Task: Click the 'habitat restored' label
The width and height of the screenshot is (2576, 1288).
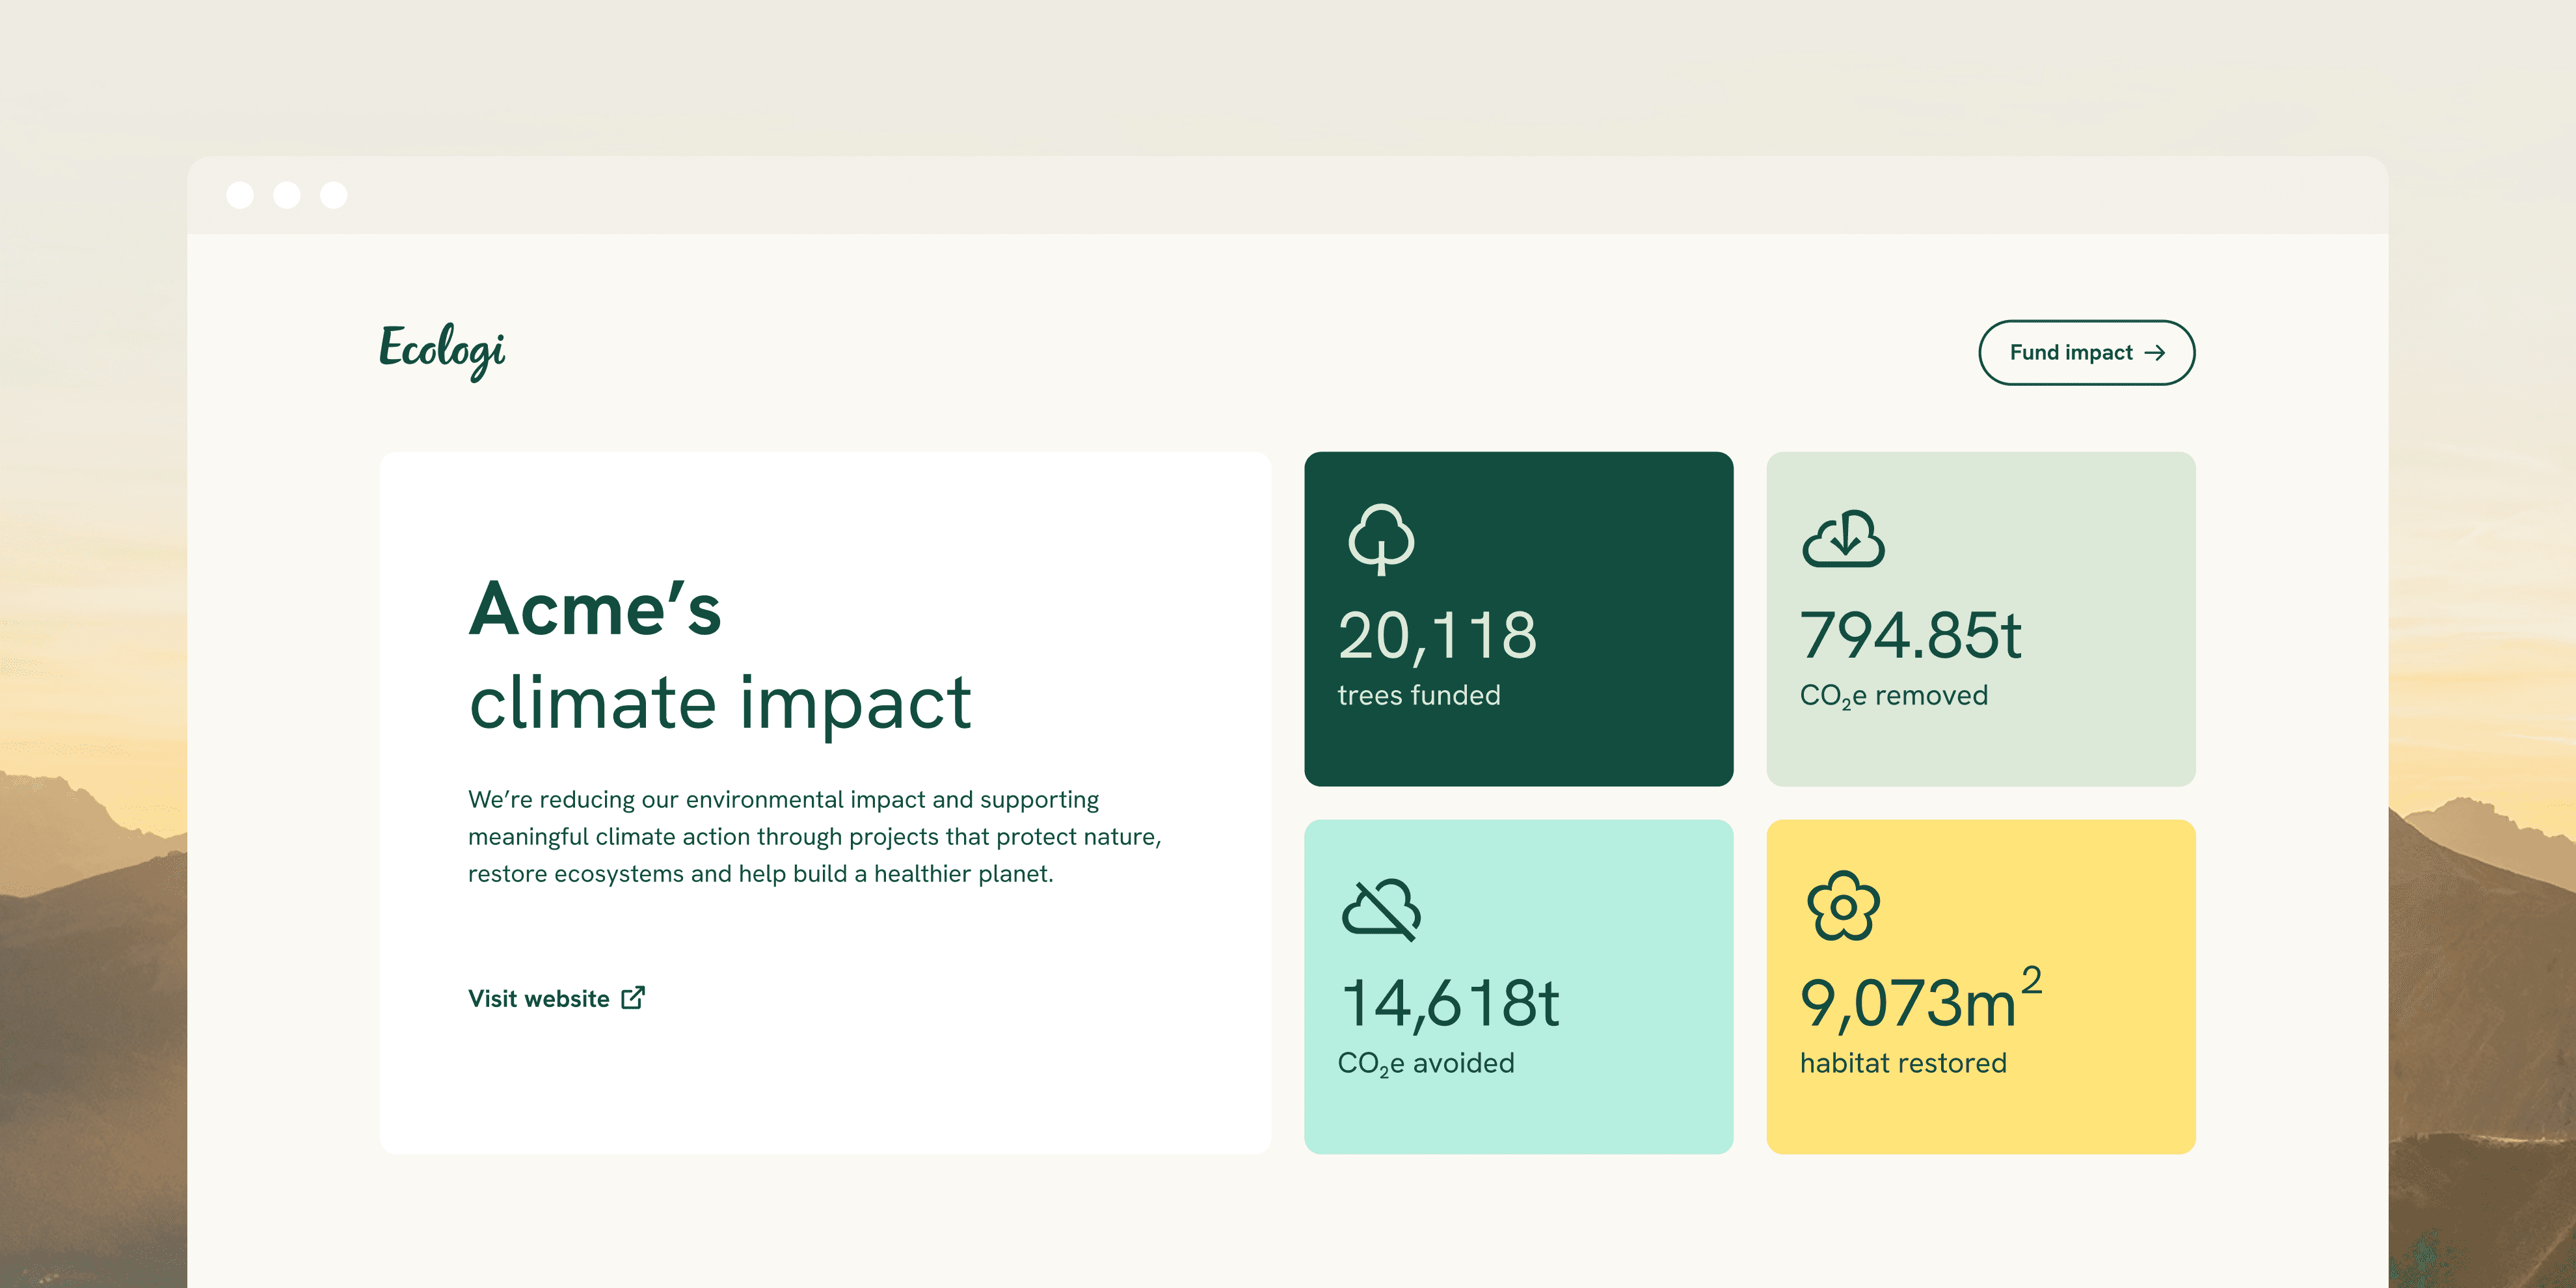Action: coord(1903,1063)
